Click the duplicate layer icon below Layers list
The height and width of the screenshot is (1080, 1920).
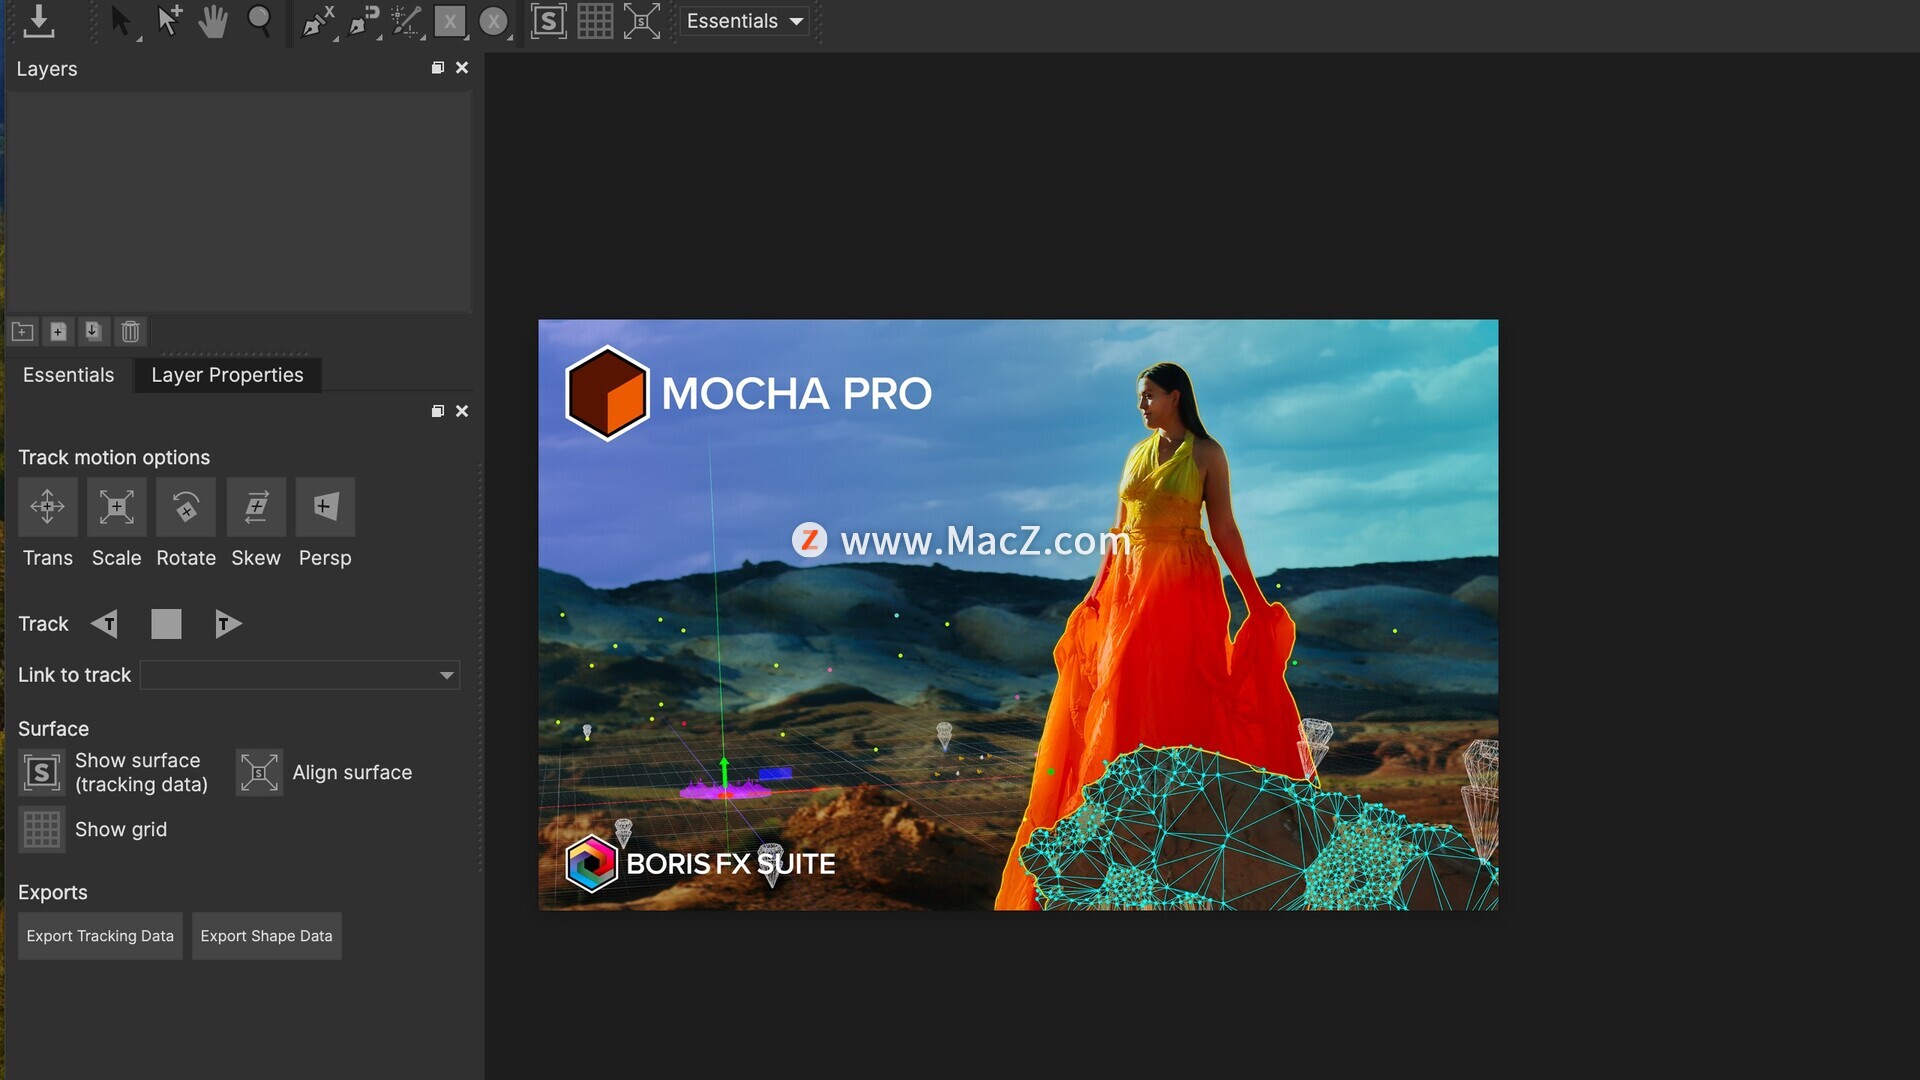coord(93,331)
